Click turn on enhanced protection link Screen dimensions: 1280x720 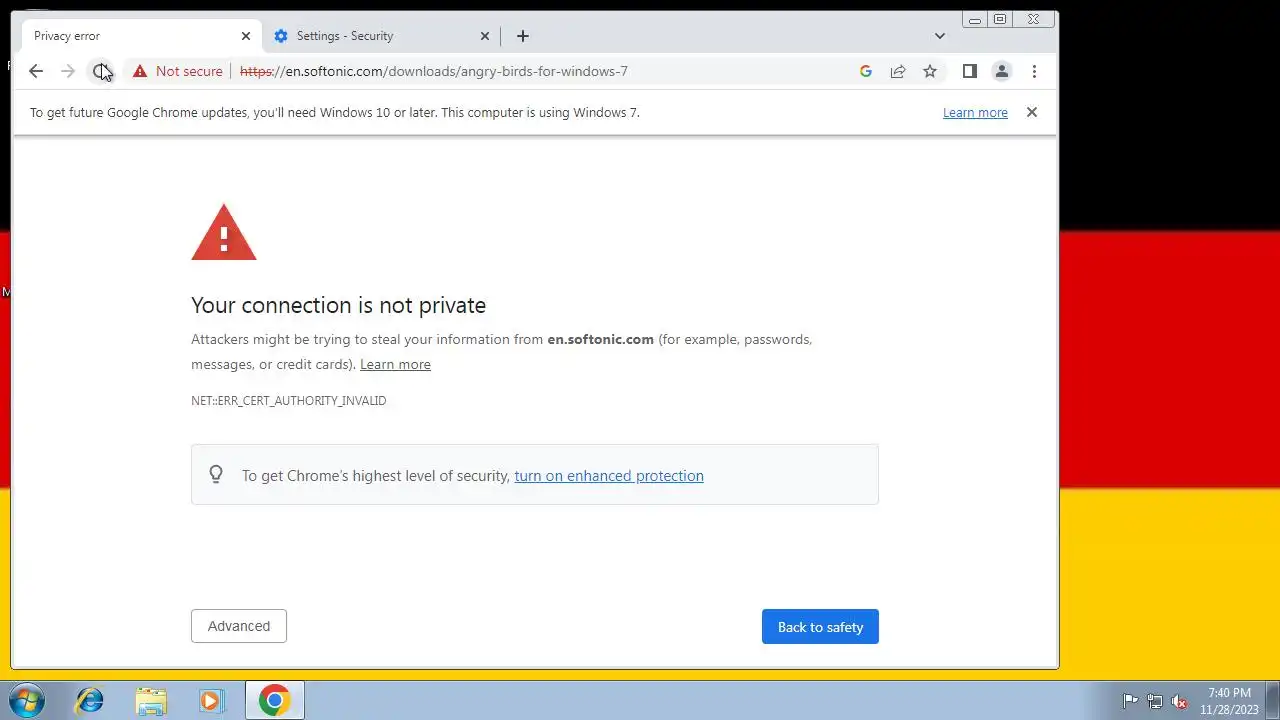609,476
